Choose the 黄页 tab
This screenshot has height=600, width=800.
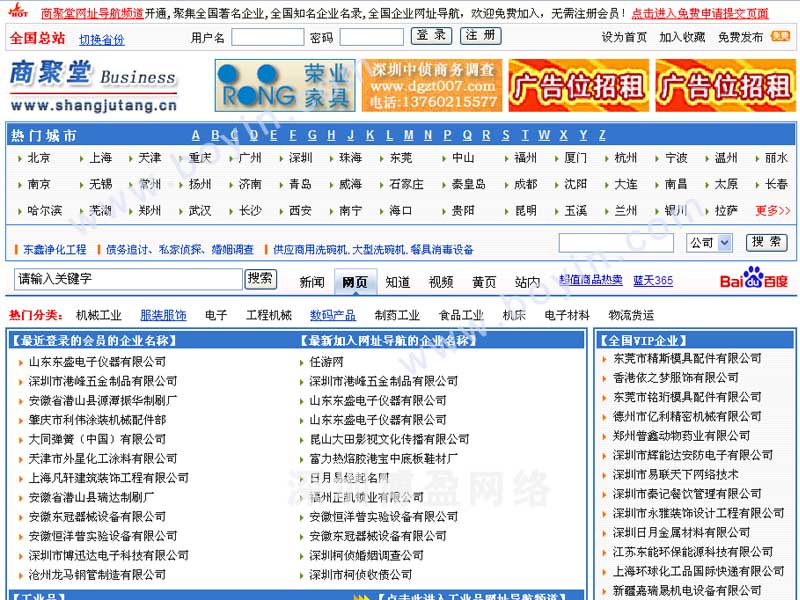[x=484, y=282]
